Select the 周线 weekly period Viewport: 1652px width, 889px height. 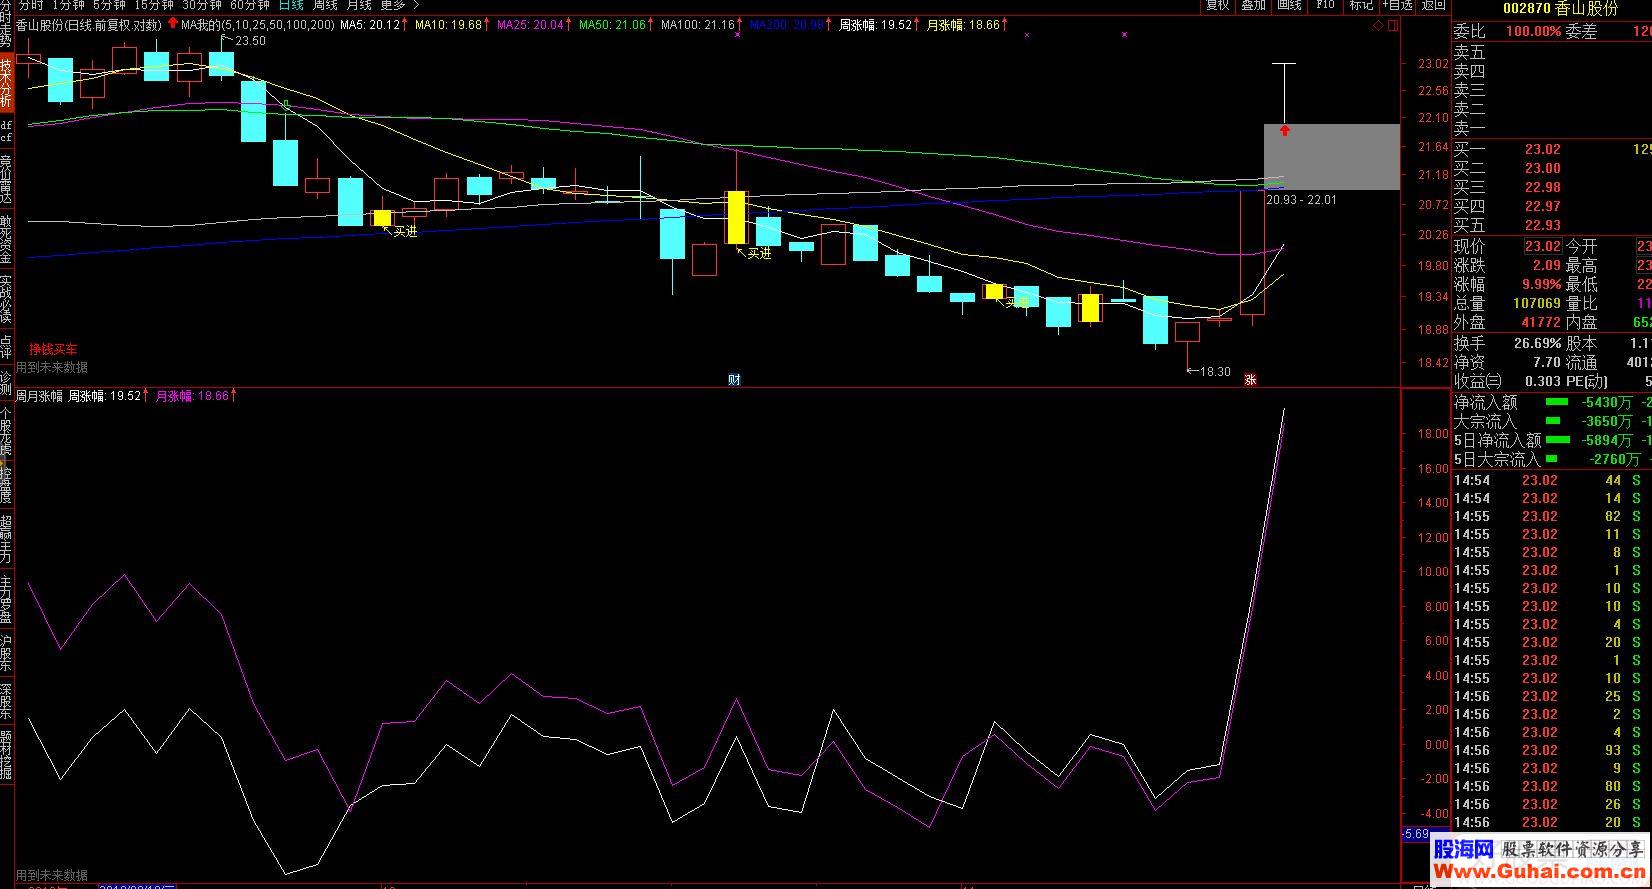[325, 6]
